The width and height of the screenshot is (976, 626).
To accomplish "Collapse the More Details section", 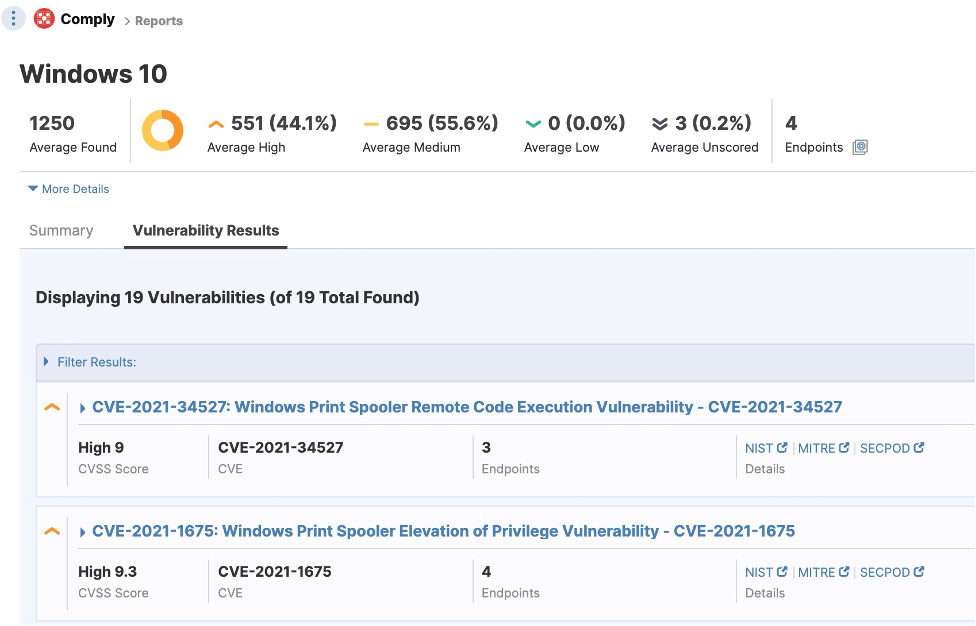I will coord(68,189).
